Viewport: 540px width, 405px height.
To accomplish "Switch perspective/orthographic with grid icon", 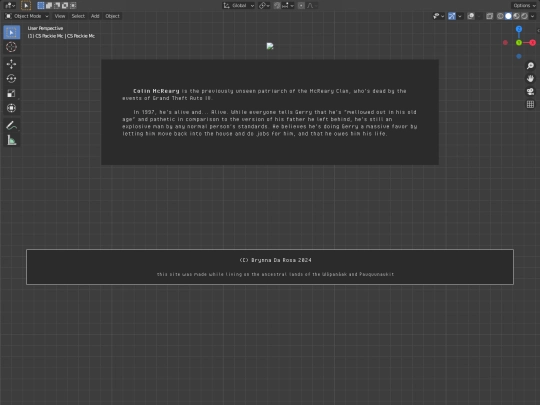I will (530, 104).
